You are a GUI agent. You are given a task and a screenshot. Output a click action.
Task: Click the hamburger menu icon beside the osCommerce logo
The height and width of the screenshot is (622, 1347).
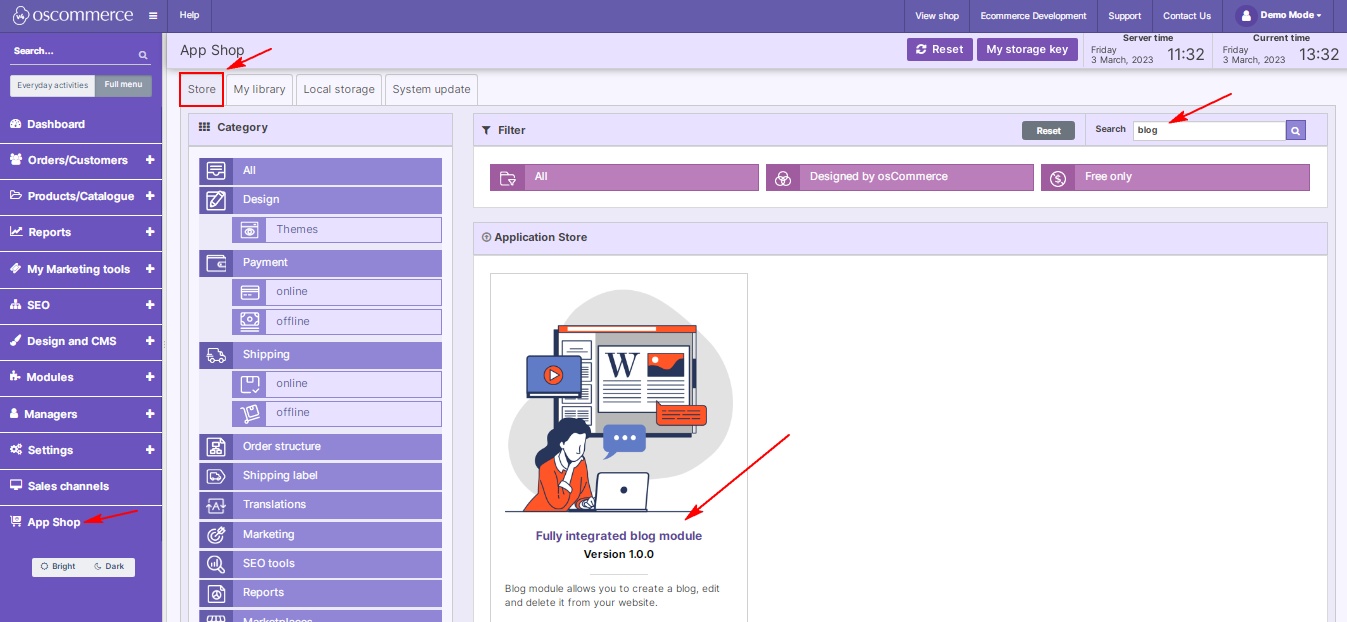pyautogui.click(x=152, y=16)
